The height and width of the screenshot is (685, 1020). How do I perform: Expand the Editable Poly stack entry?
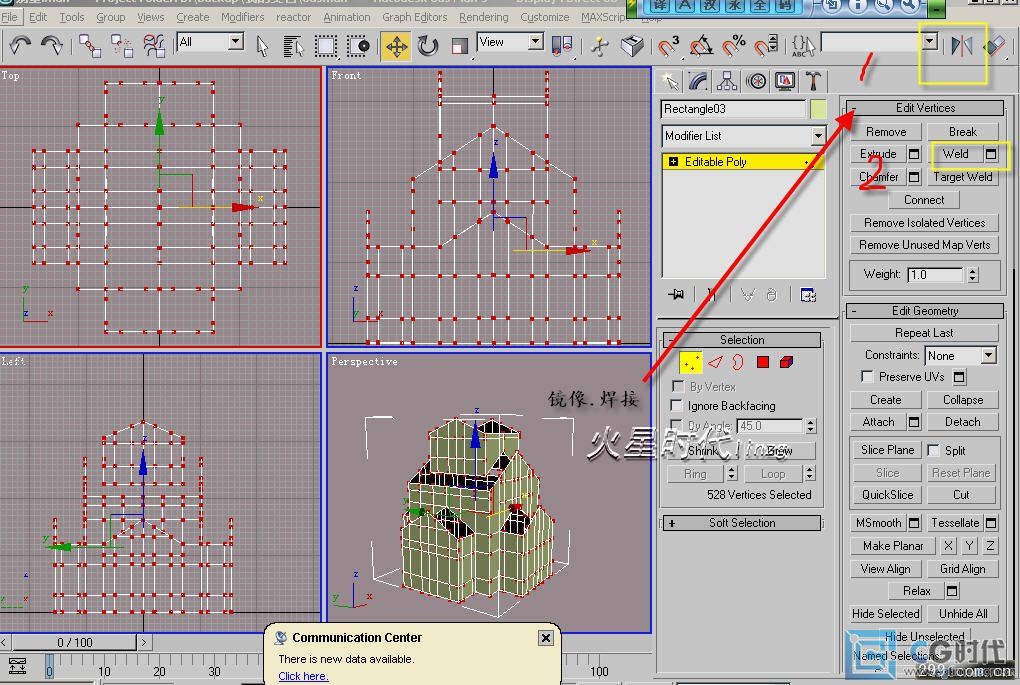673,161
